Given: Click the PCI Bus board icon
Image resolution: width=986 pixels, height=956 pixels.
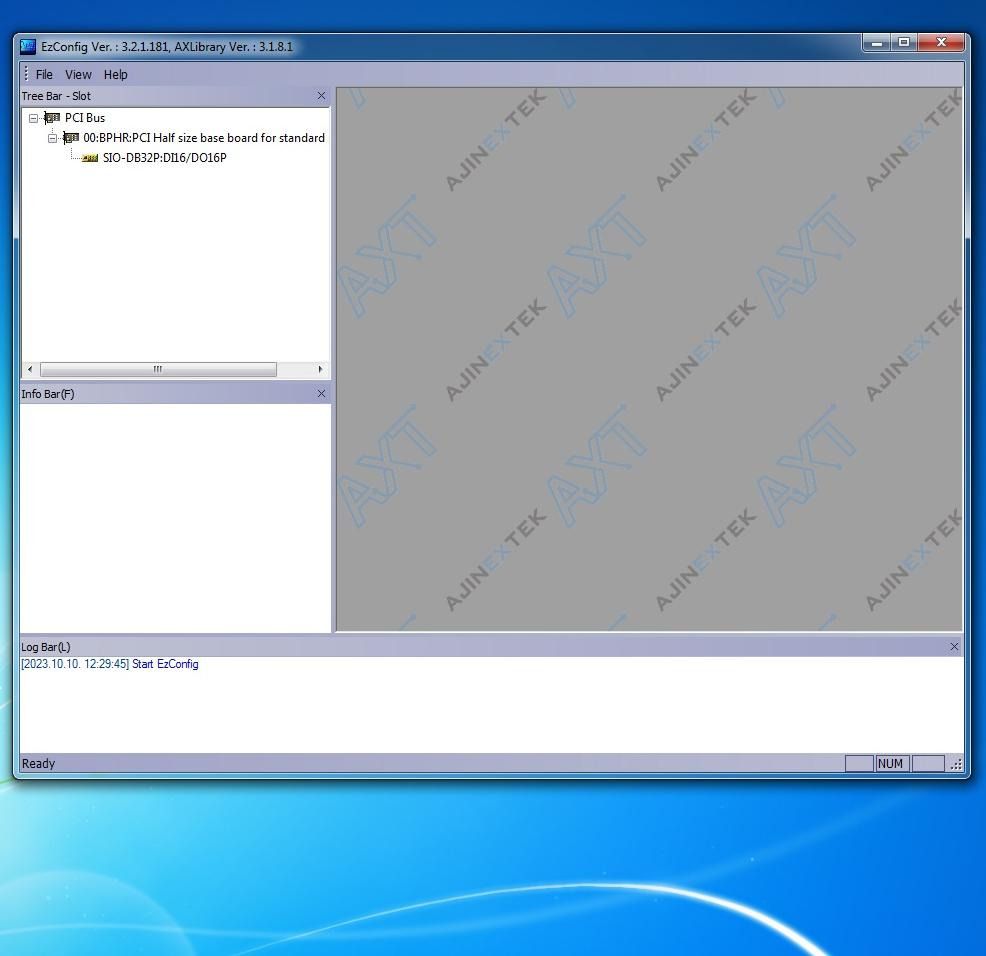Looking at the screenshot, I should pos(53,118).
